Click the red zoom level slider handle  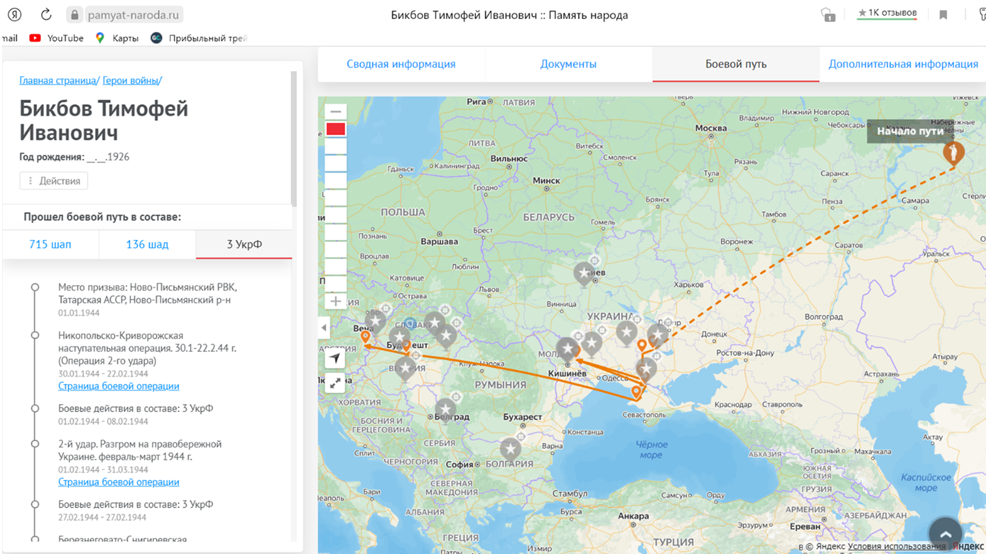click(336, 129)
